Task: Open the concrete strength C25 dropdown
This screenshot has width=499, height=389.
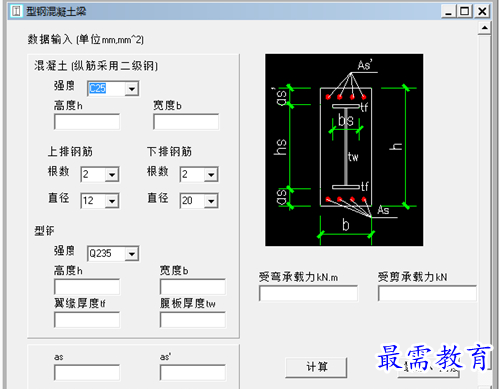Action: tap(132, 89)
